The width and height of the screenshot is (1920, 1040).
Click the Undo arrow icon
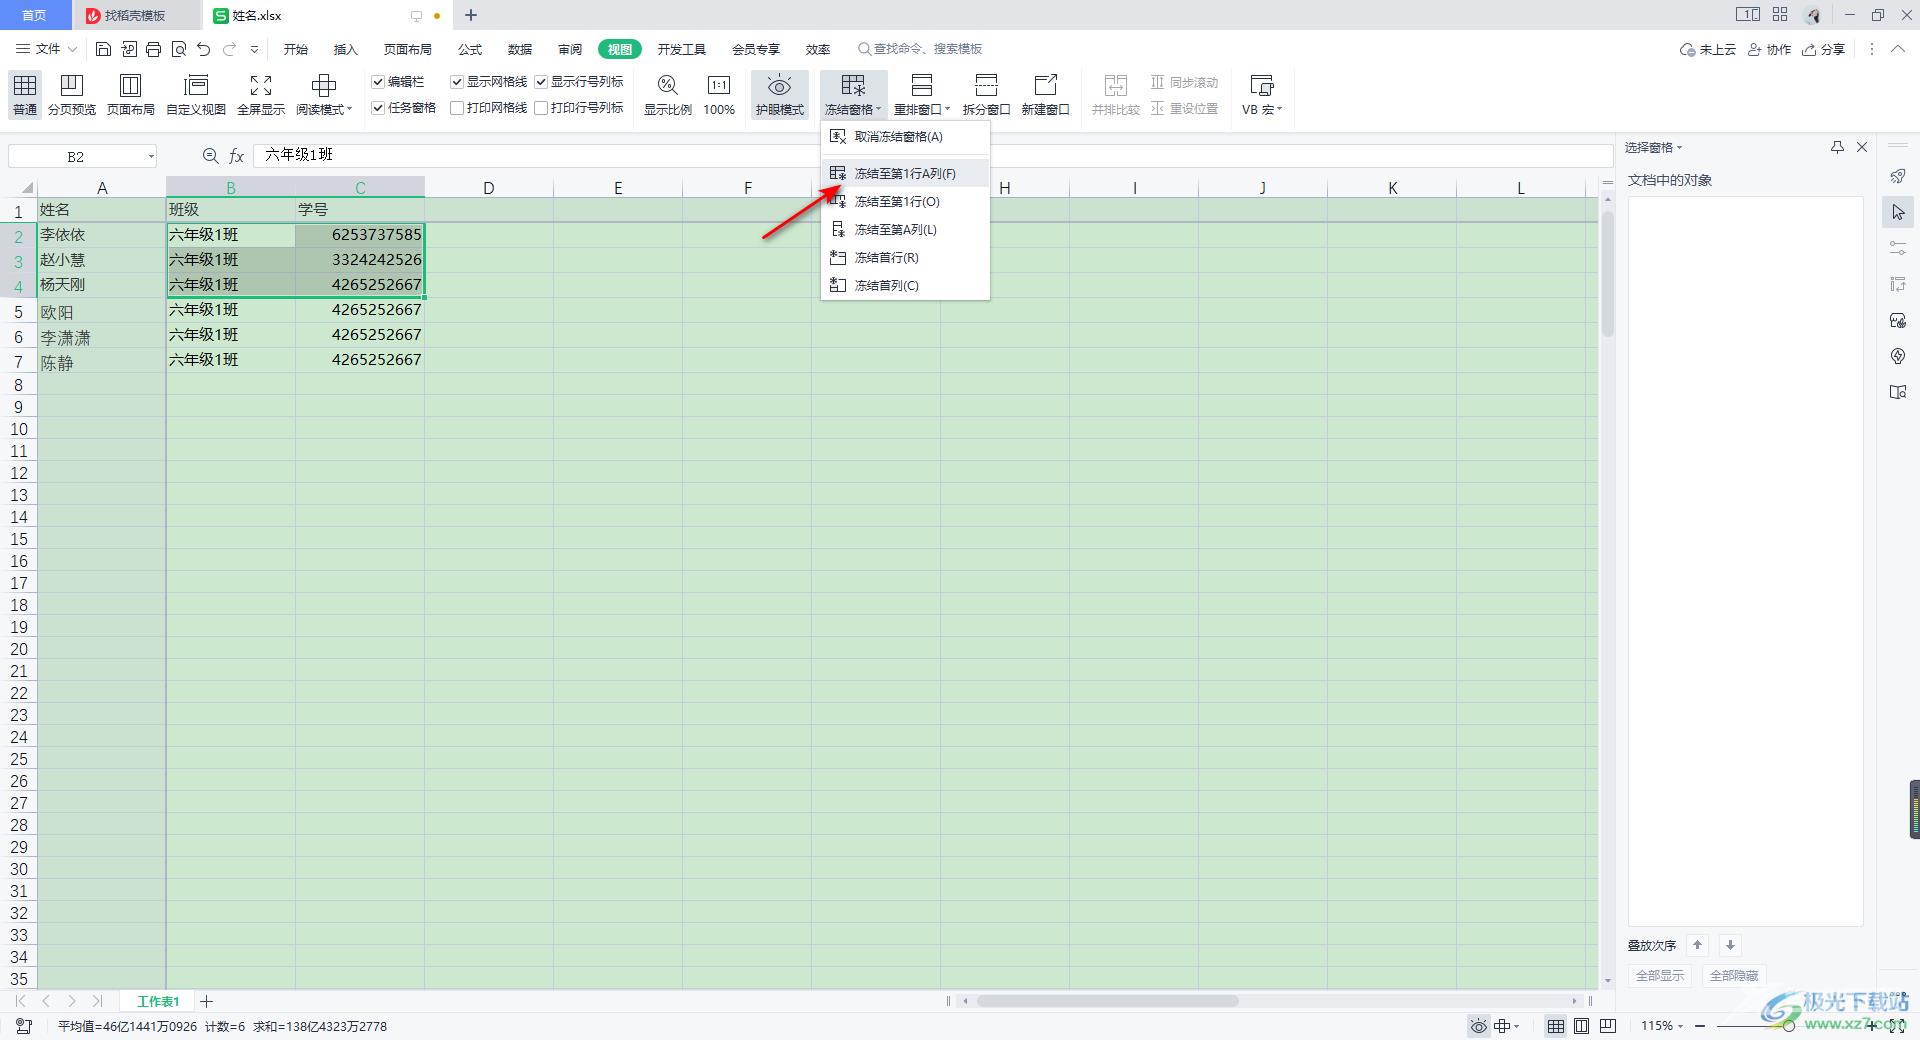click(x=204, y=49)
